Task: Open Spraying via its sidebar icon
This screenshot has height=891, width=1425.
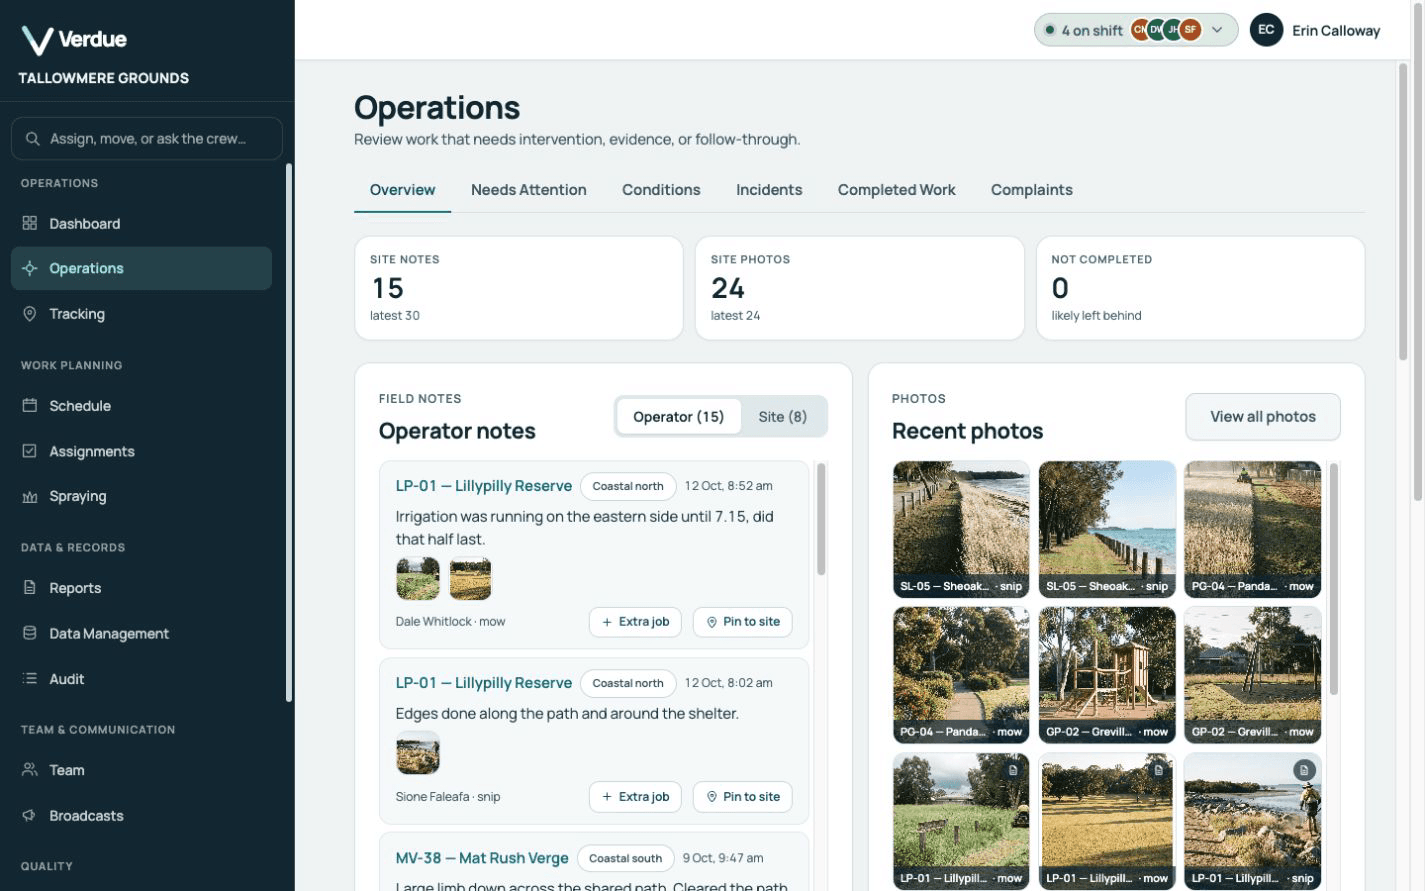Action: coord(30,496)
